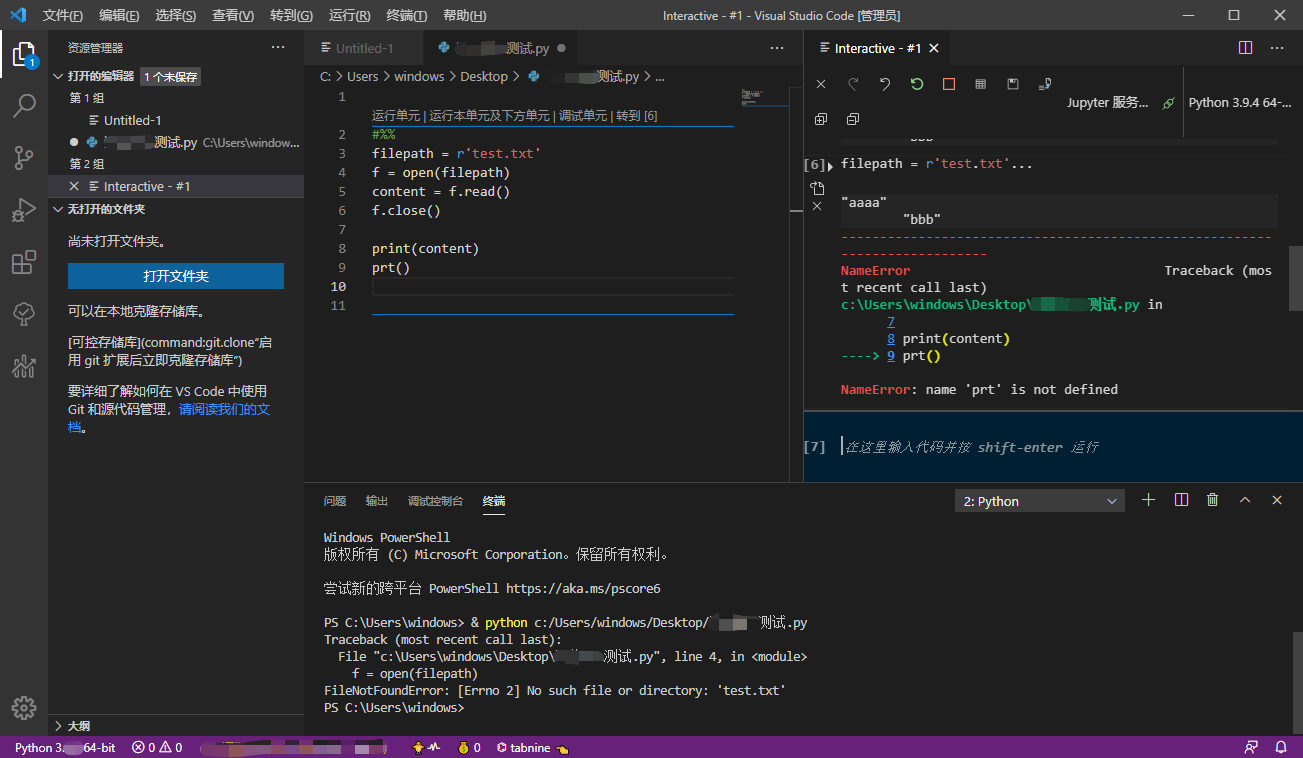The width and height of the screenshot is (1303, 758).
Task: Open the Search view in activity bar
Action: point(24,105)
